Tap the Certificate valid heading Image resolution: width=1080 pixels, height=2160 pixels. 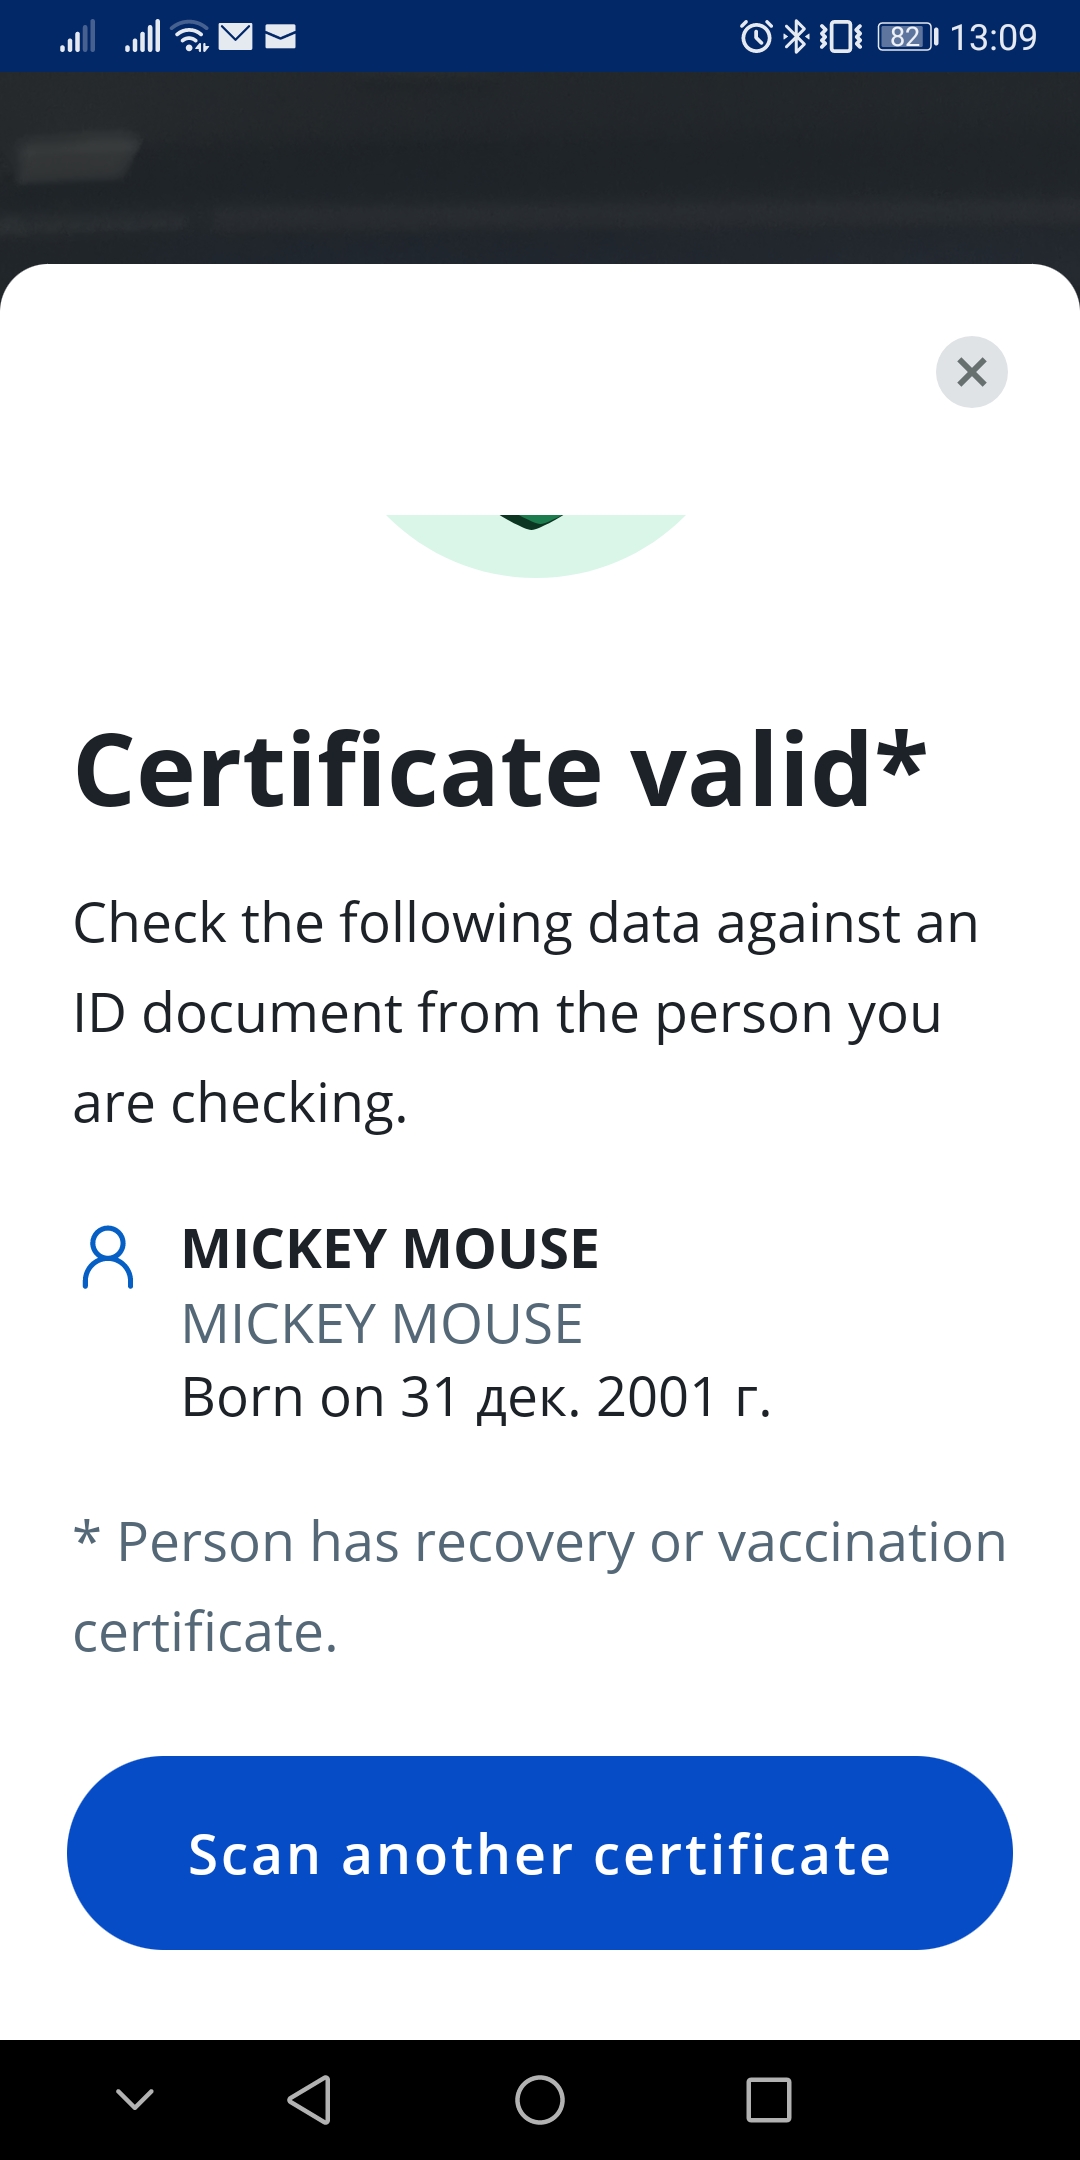click(x=500, y=769)
